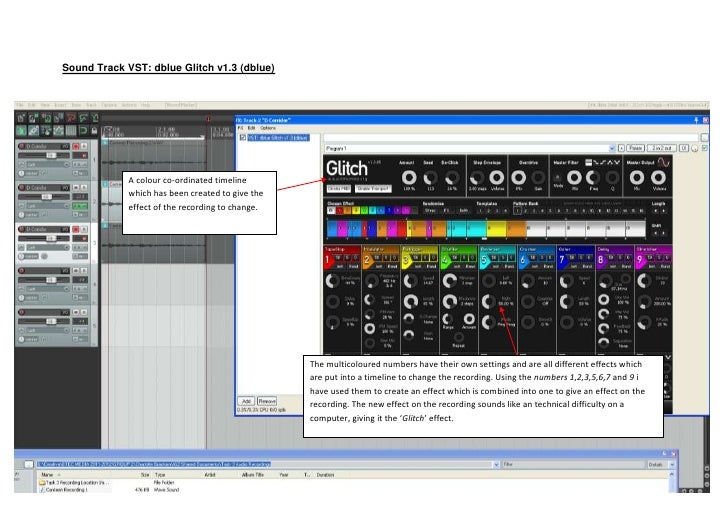Open the FX menu in the FX window
The width and height of the screenshot is (728, 515).
coord(240,128)
